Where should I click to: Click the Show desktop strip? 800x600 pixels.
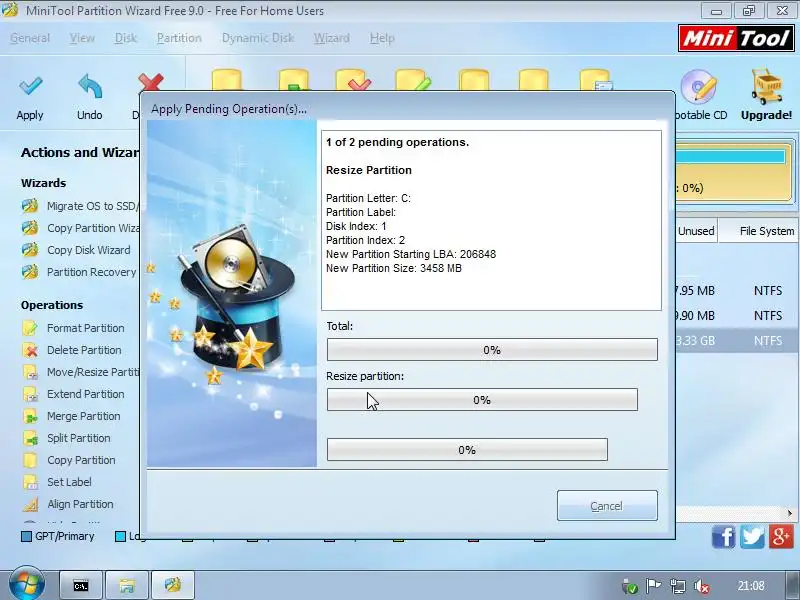point(793,586)
